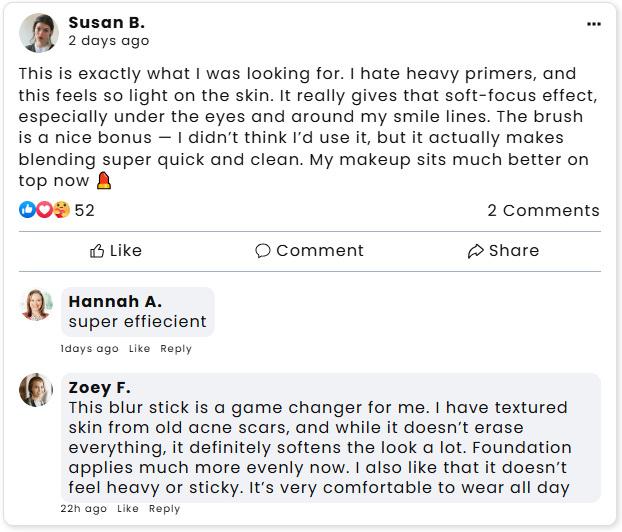Open the three-dot post options menu
Screen dimensions: 622x532
[x=594, y=24]
